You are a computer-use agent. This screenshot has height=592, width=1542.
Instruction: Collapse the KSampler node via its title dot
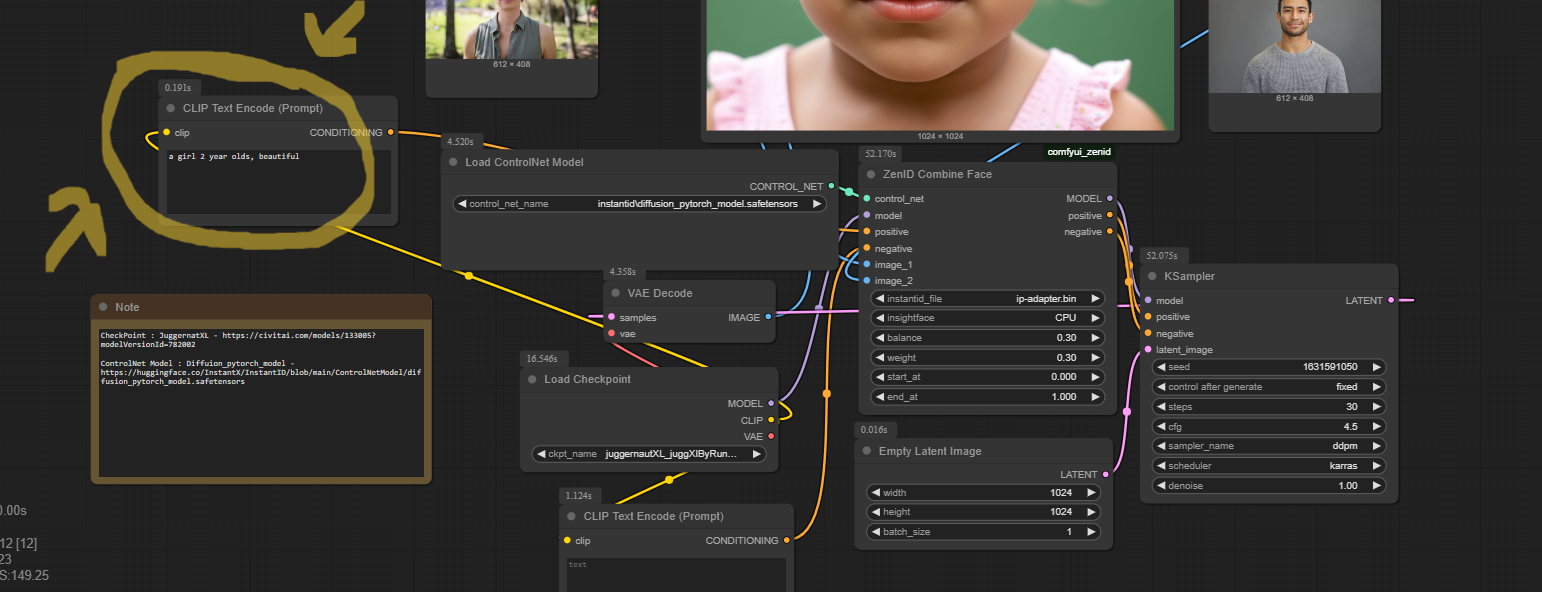[1152, 276]
